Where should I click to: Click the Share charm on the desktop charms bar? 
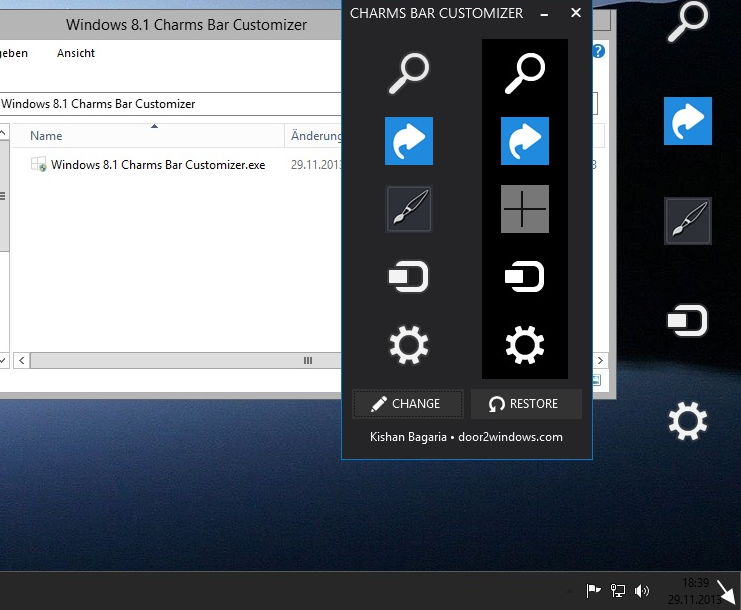(x=688, y=121)
